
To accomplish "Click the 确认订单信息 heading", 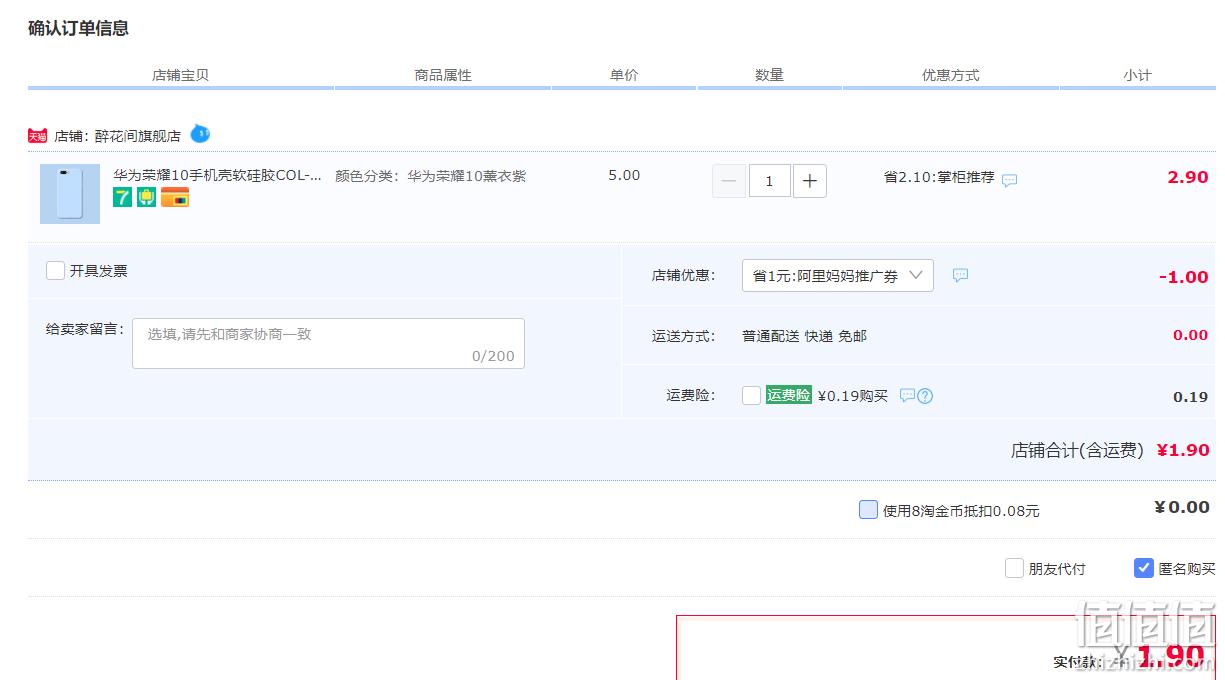I will (x=78, y=28).
